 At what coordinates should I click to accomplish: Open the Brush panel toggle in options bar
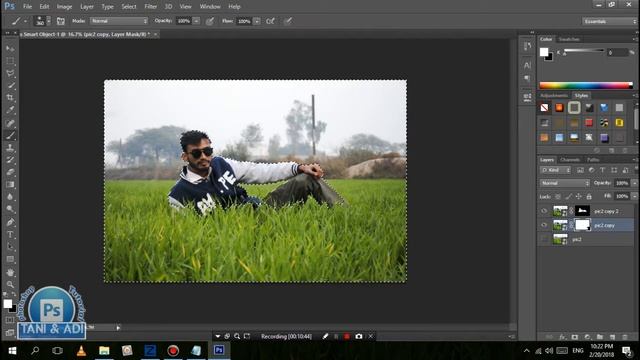[60, 21]
